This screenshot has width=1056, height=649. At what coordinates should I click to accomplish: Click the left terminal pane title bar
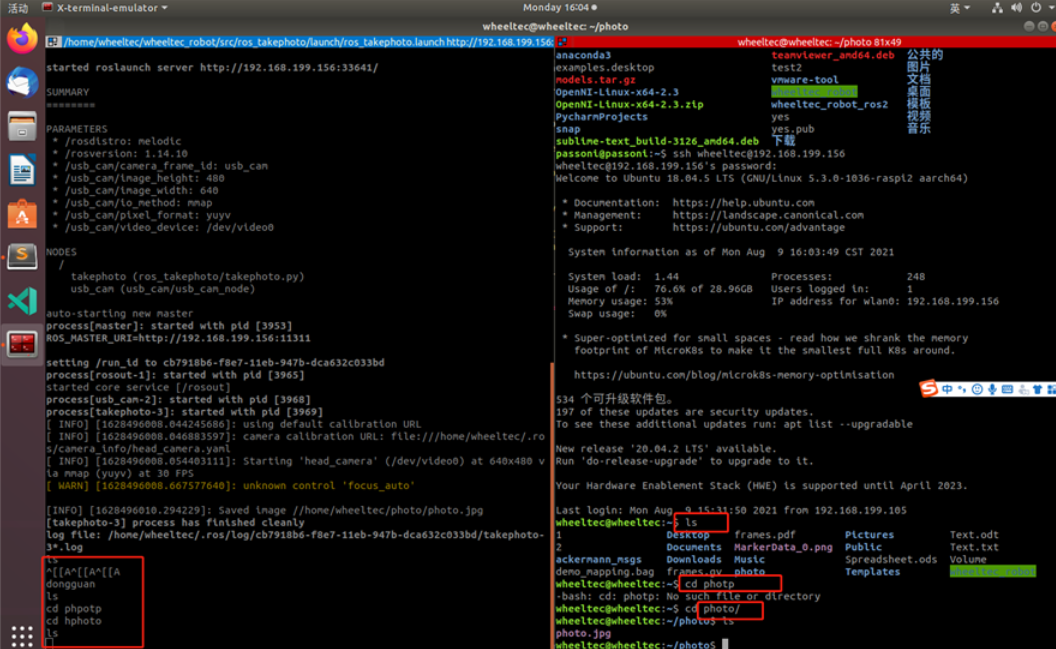point(300,42)
